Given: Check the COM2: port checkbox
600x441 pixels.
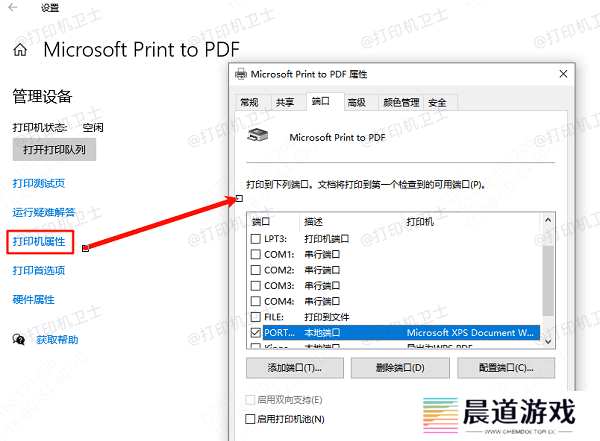Looking at the screenshot, I should (255, 270).
